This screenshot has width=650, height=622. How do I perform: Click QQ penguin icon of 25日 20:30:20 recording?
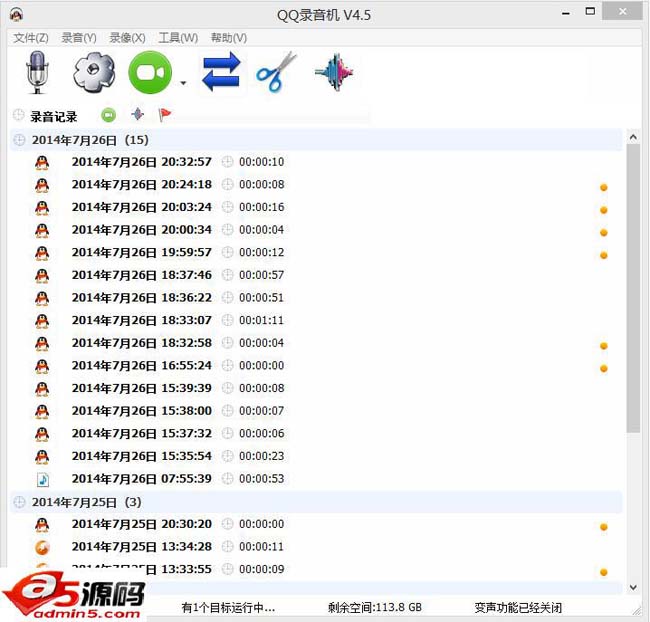tap(42, 525)
